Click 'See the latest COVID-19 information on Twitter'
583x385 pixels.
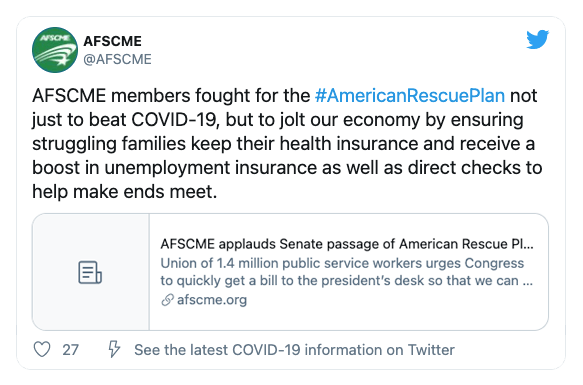pos(294,350)
